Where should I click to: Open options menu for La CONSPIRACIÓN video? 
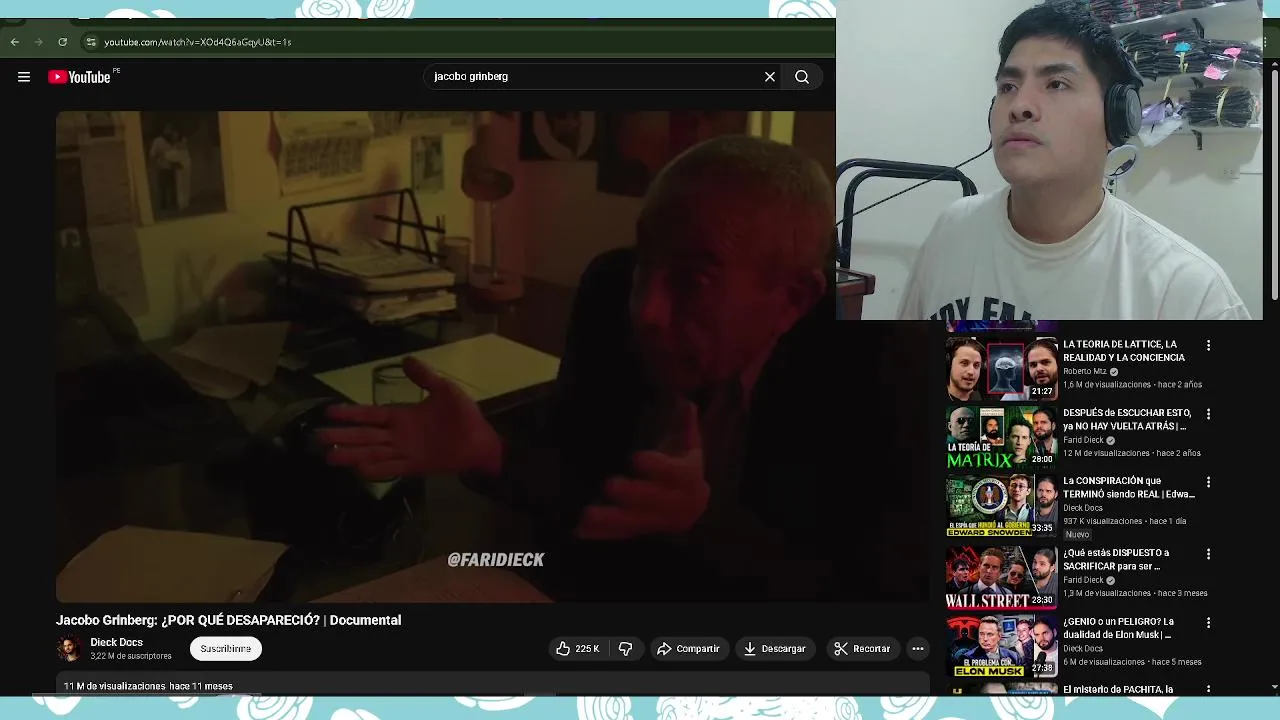(x=1208, y=482)
